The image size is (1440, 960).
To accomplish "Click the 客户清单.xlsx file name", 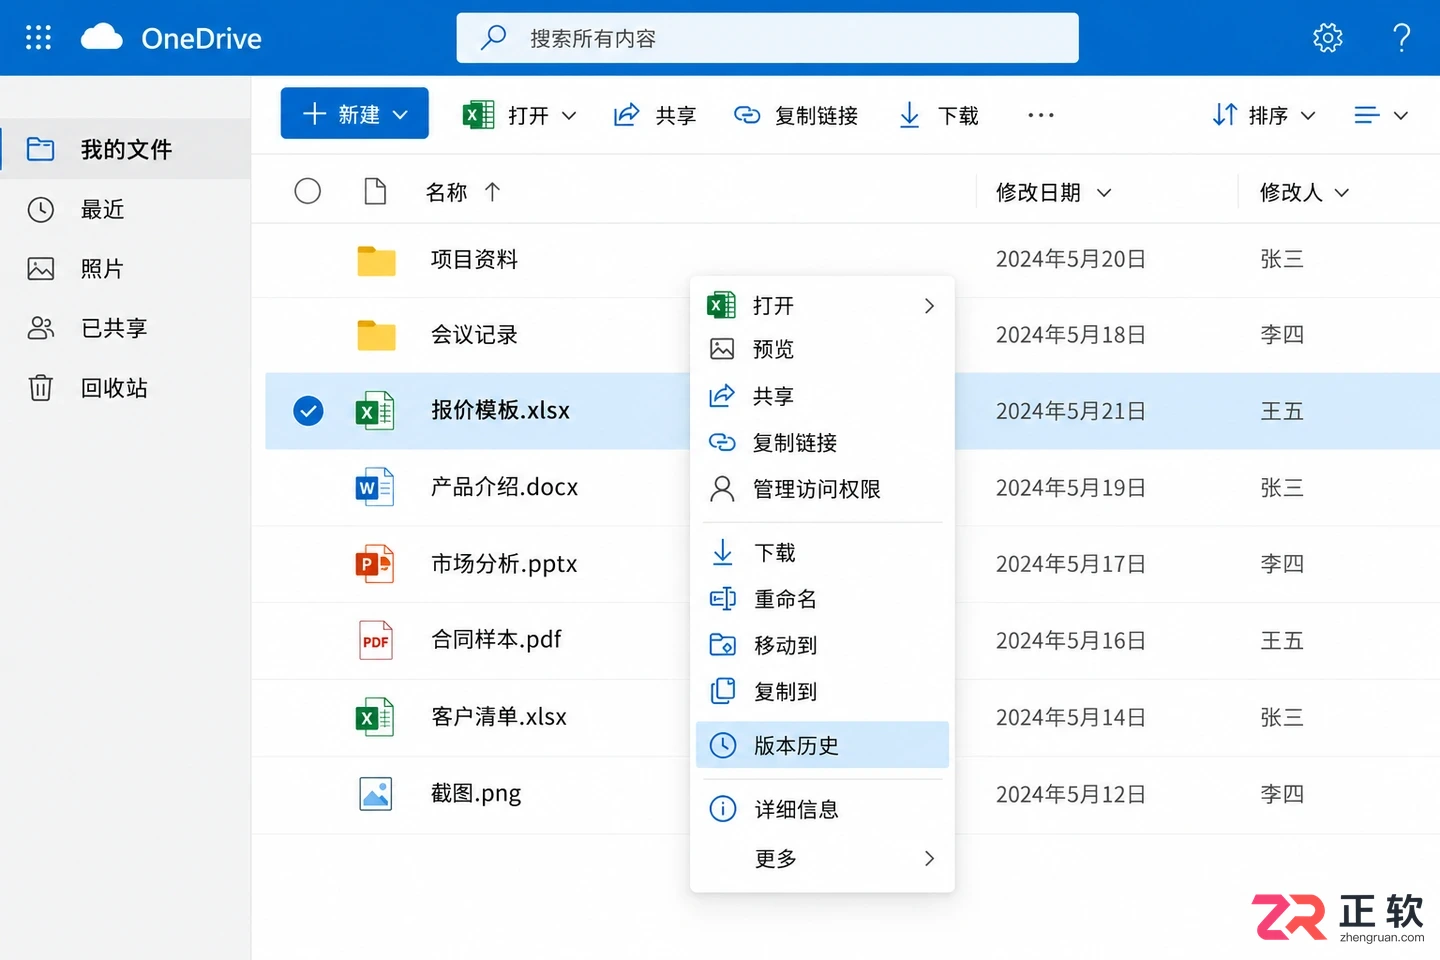I will click(x=498, y=717).
